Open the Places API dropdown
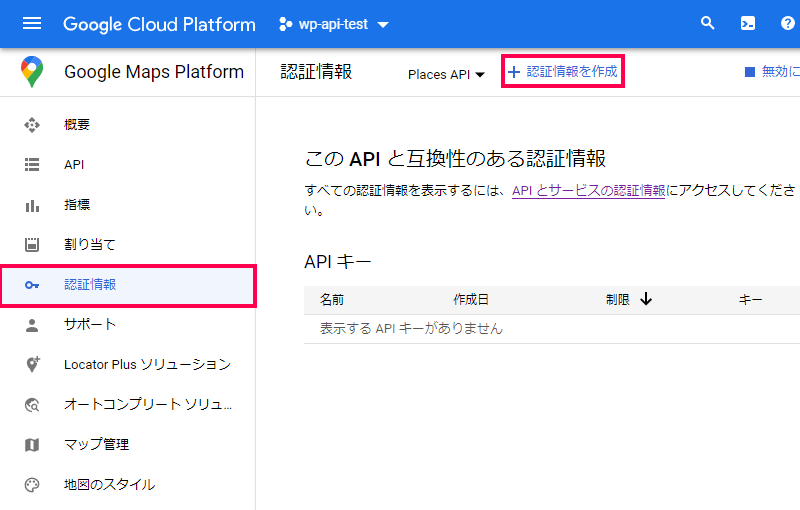This screenshot has height=510, width=800. coord(446,74)
